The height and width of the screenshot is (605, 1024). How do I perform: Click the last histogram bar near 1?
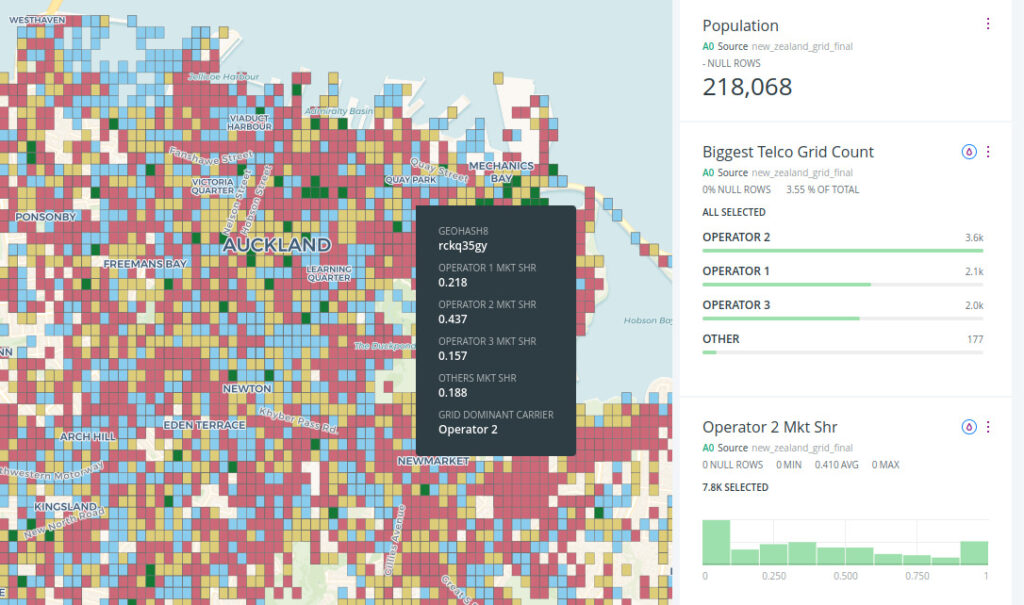tap(974, 553)
